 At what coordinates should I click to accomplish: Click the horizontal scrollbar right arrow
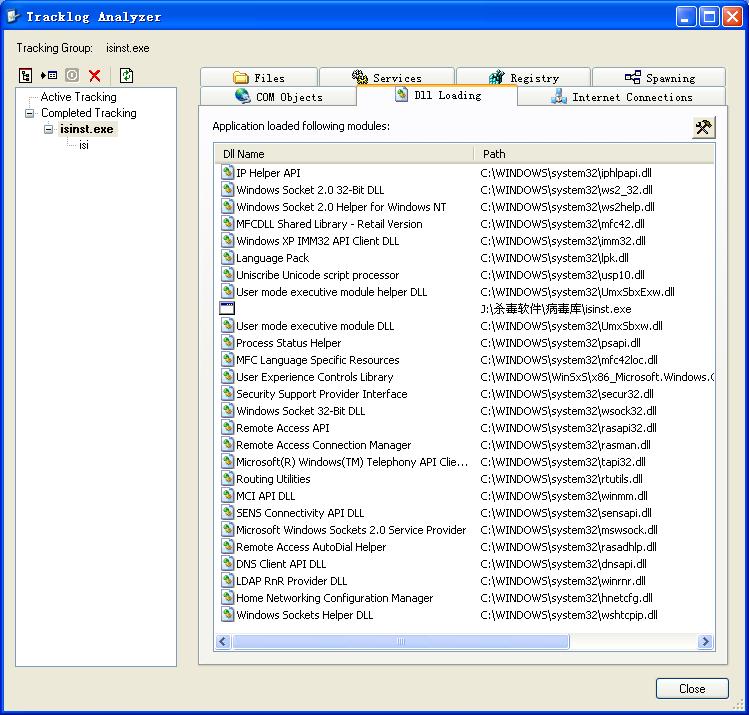[x=705, y=641]
